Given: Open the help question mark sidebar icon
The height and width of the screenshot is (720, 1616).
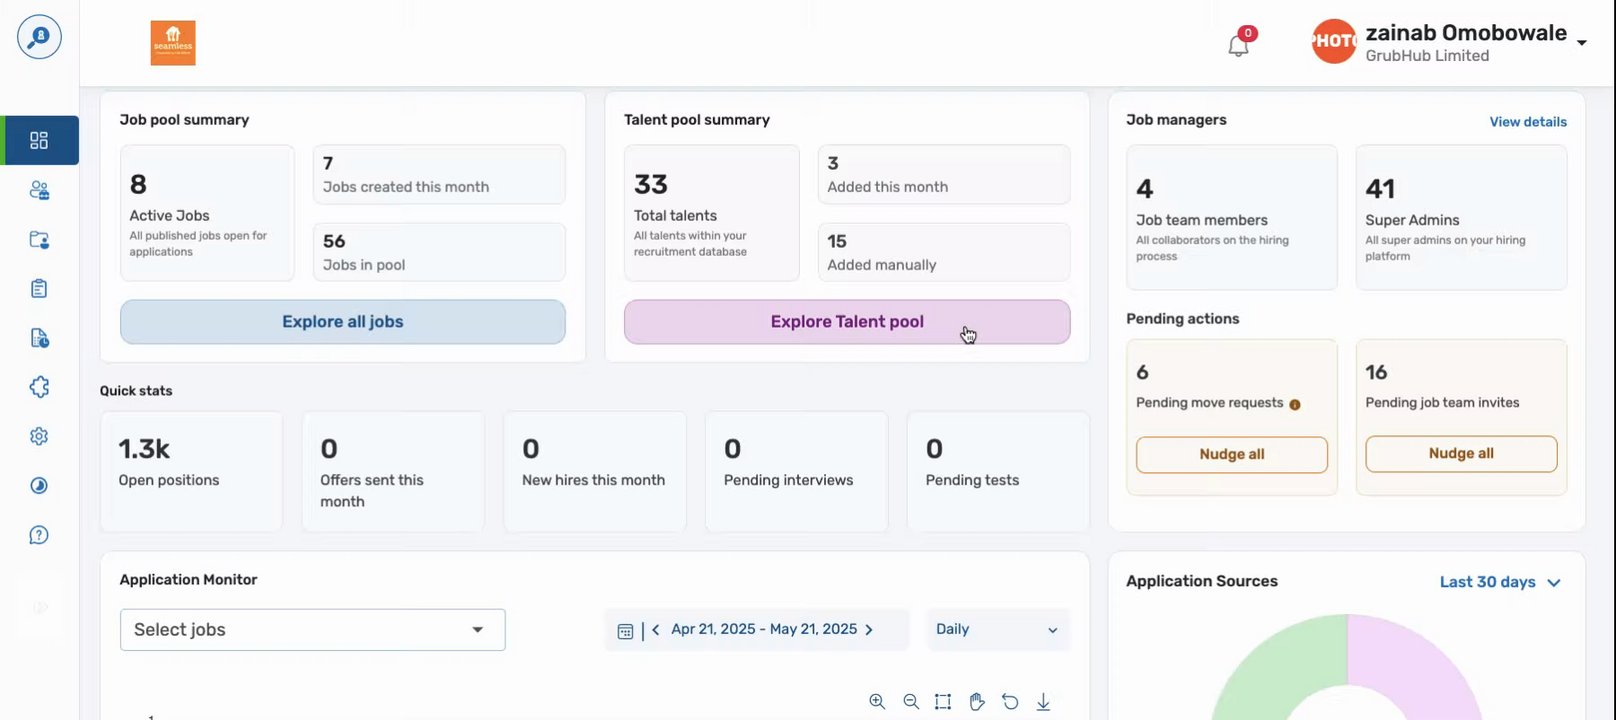Looking at the screenshot, I should pos(39,535).
